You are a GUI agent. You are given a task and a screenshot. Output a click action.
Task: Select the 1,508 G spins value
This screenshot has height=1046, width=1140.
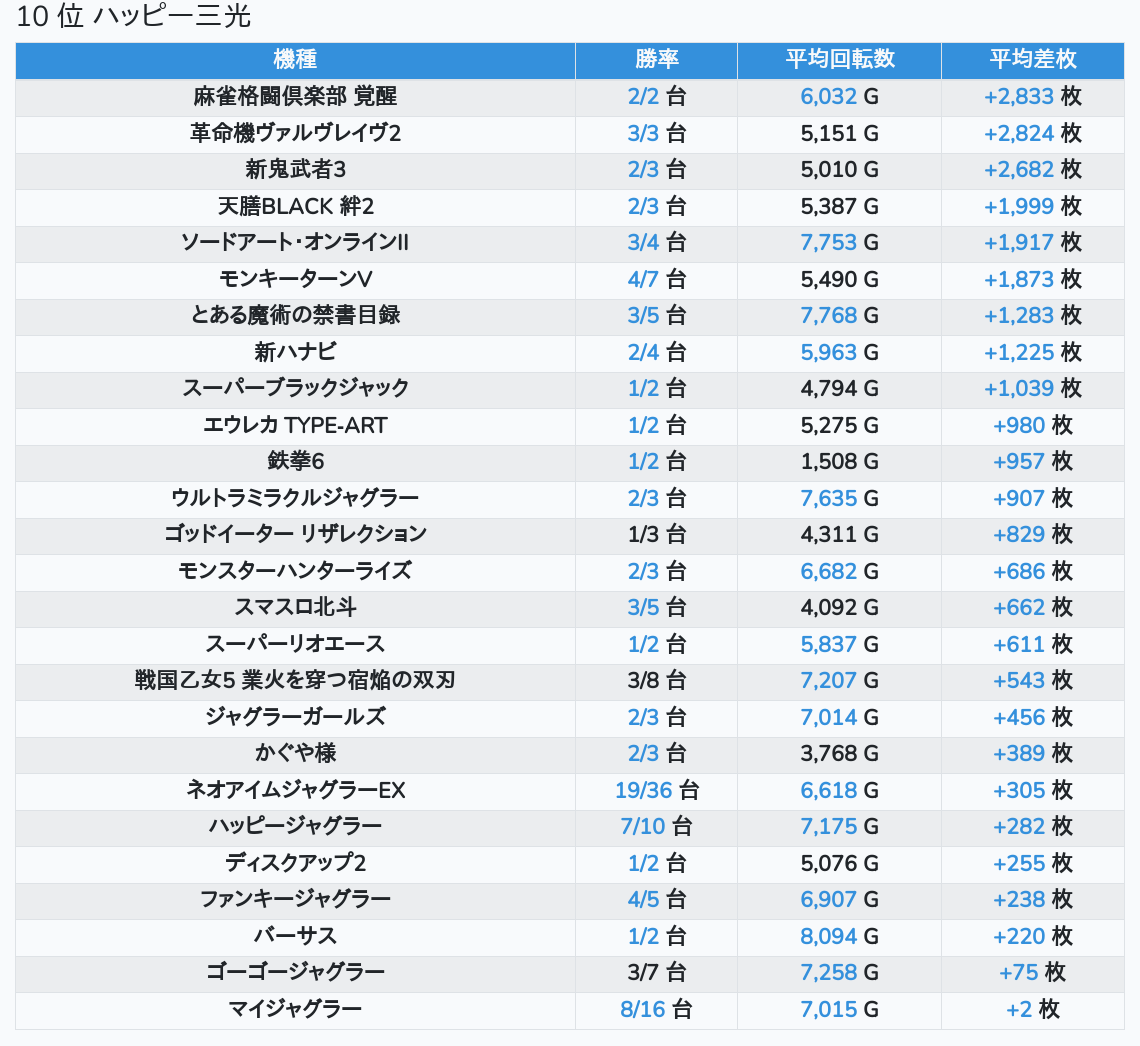tap(840, 462)
